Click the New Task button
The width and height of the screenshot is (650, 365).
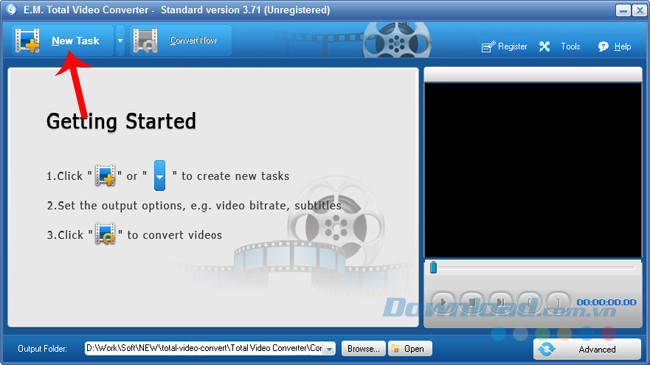(x=63, y=41)
